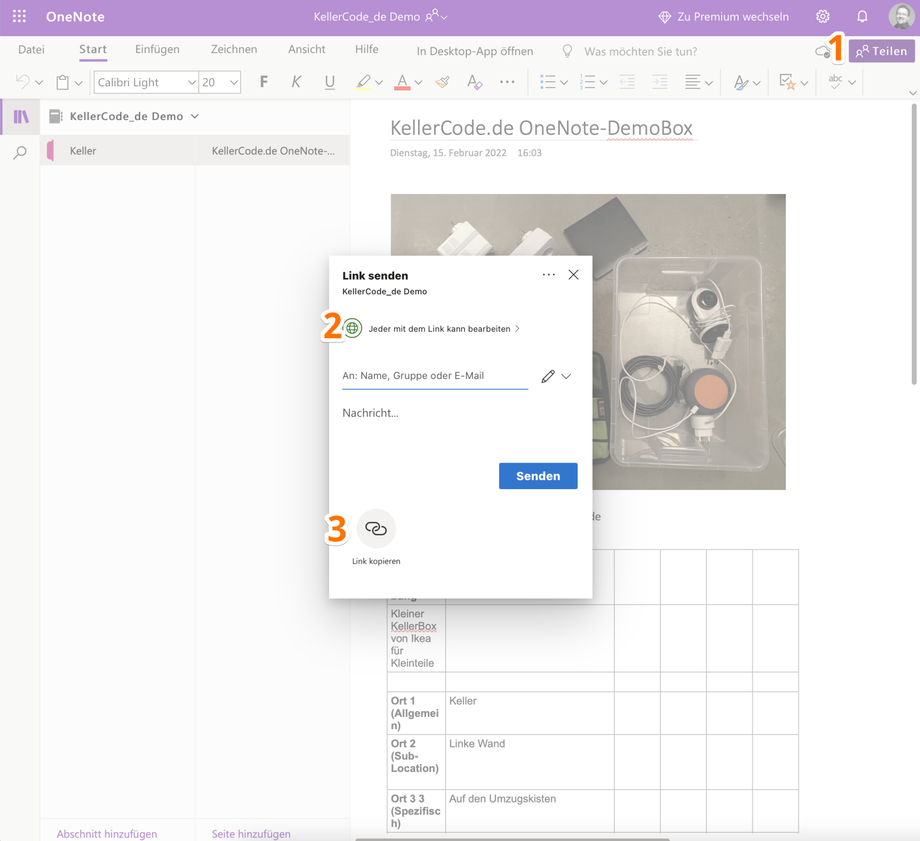
Task: Click the search magnifier in sidebar
Action: pyautogui.click(x=20, y=153)
